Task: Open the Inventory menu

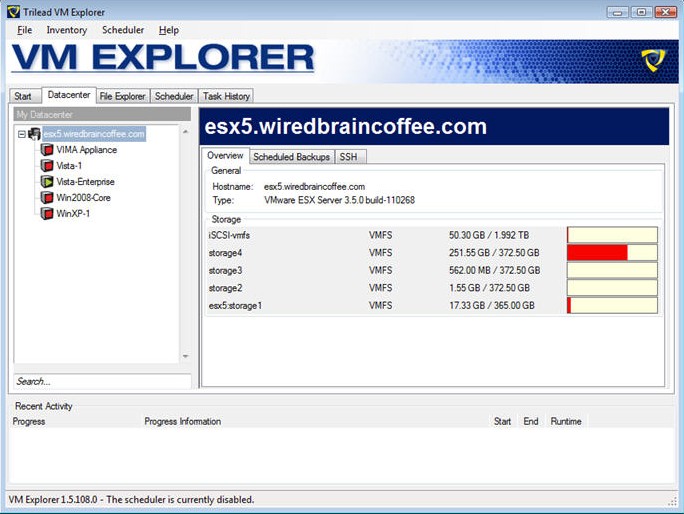Action: click(66, 30)
